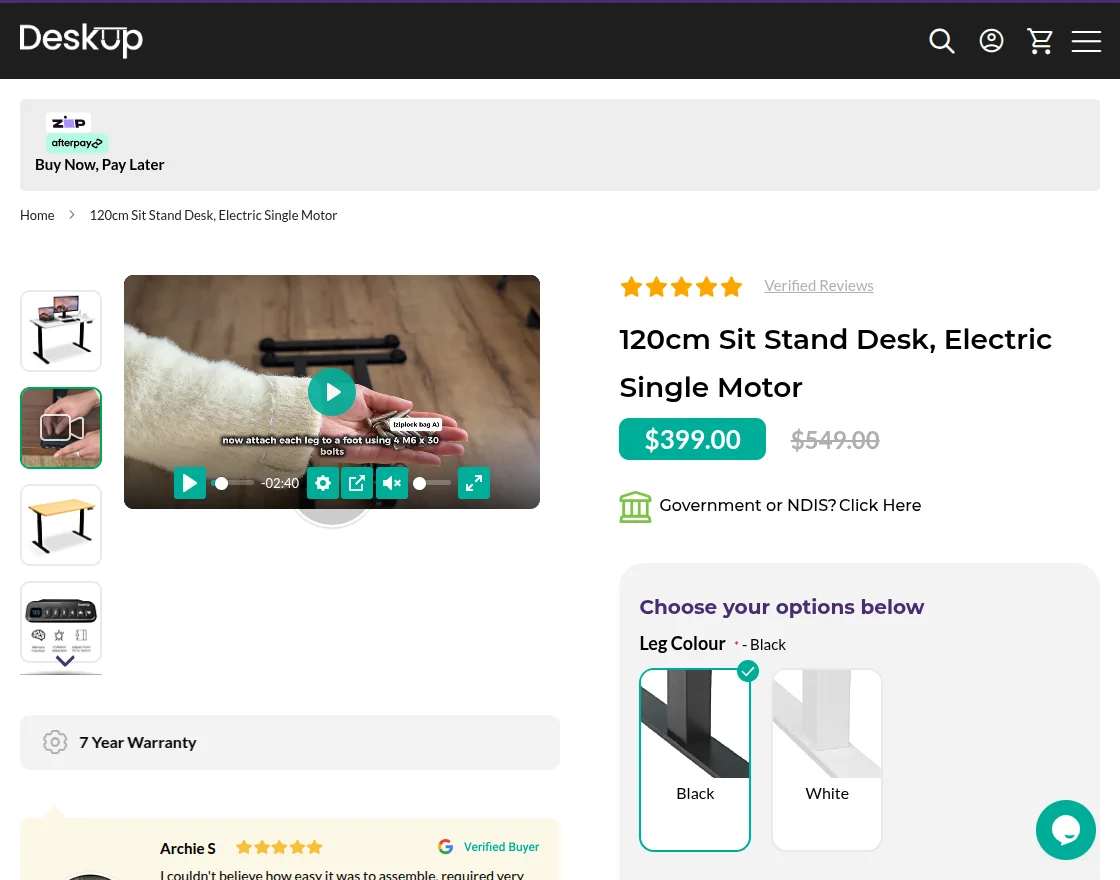The height and width of the screenshot is (880, 1120).
Task: Click the Deskup logo
Action: (x=81, y=40)
